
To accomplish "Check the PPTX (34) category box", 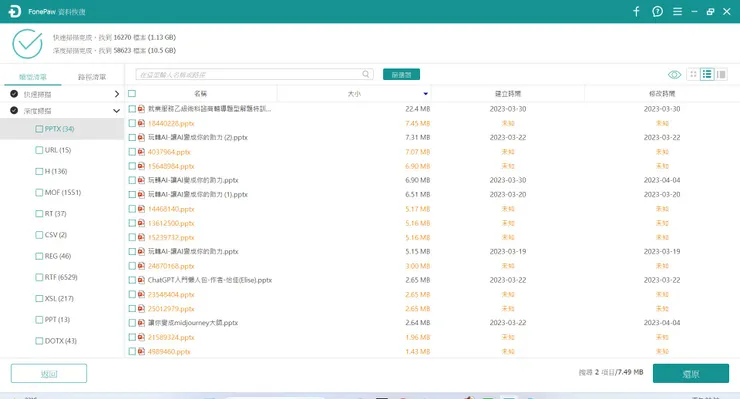I will [39, 129].
